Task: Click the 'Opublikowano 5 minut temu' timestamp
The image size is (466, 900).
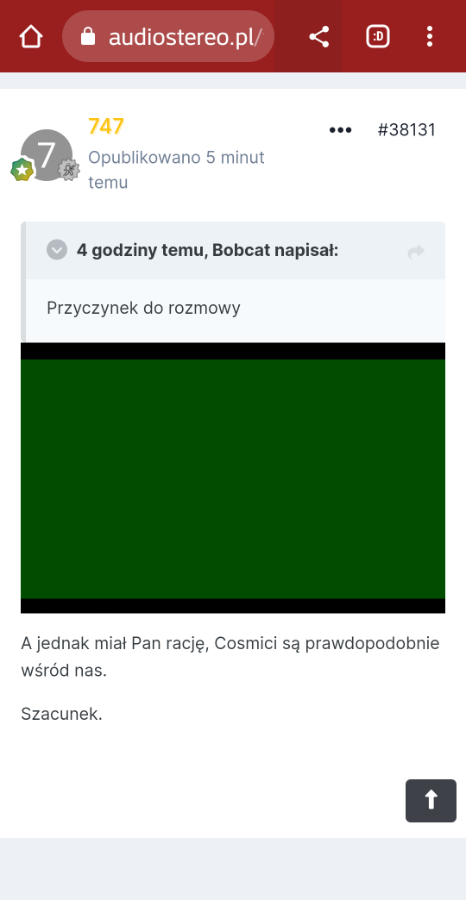Action: coord(176,170)
